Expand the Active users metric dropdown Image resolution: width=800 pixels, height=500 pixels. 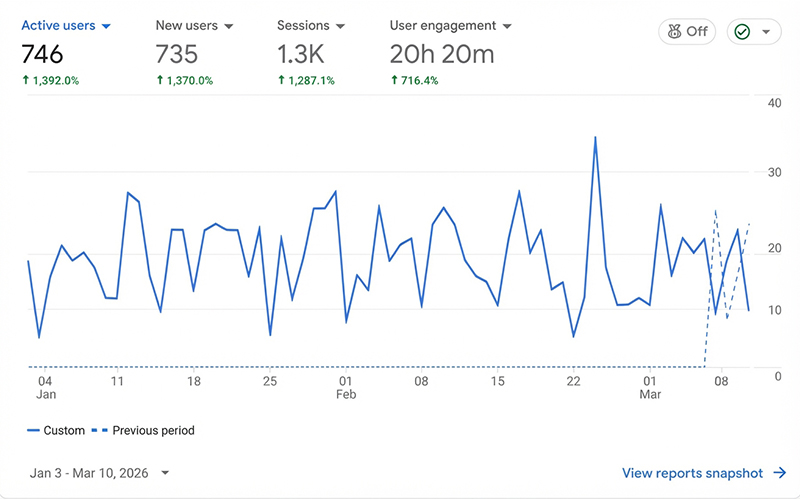(x=106, y=26)
